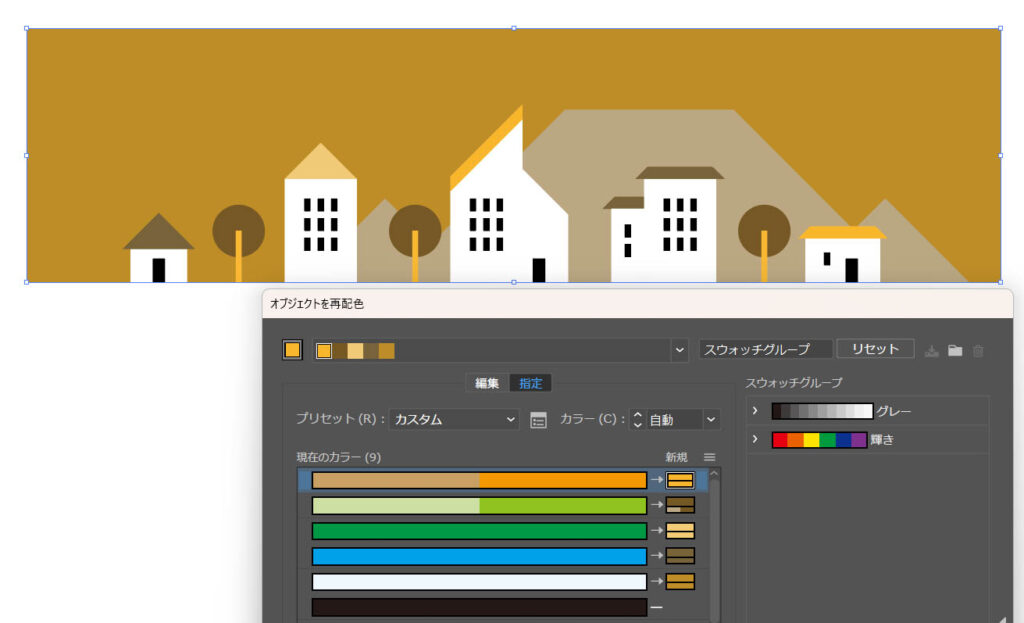This screenshot has height=623, width=1024.
Task: Toggle the dash on the black color row
Action: 657,607
